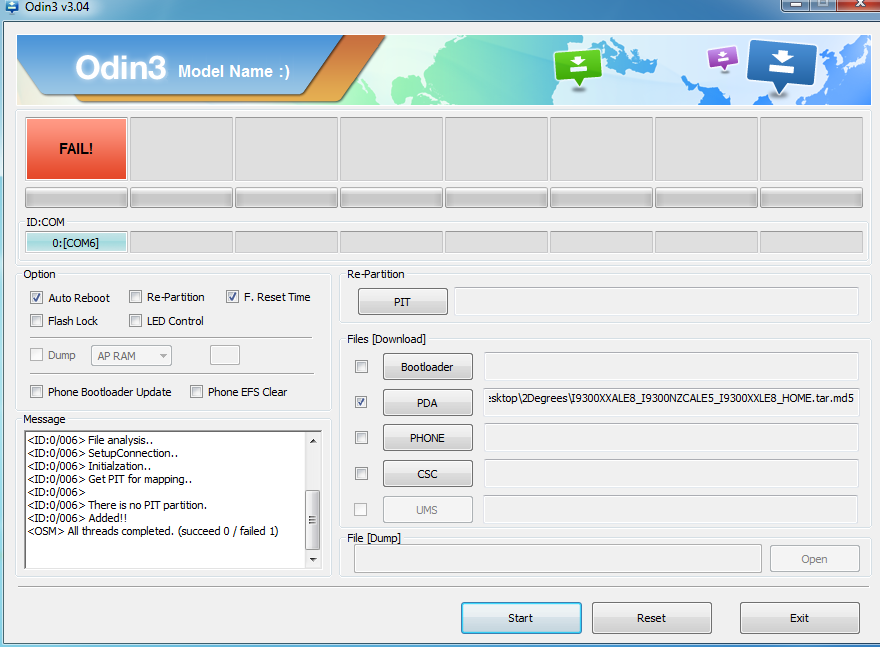Click the first progress bar under FAIL!
Viewport: 880px width, 647px height.
(x=76, y=198)
